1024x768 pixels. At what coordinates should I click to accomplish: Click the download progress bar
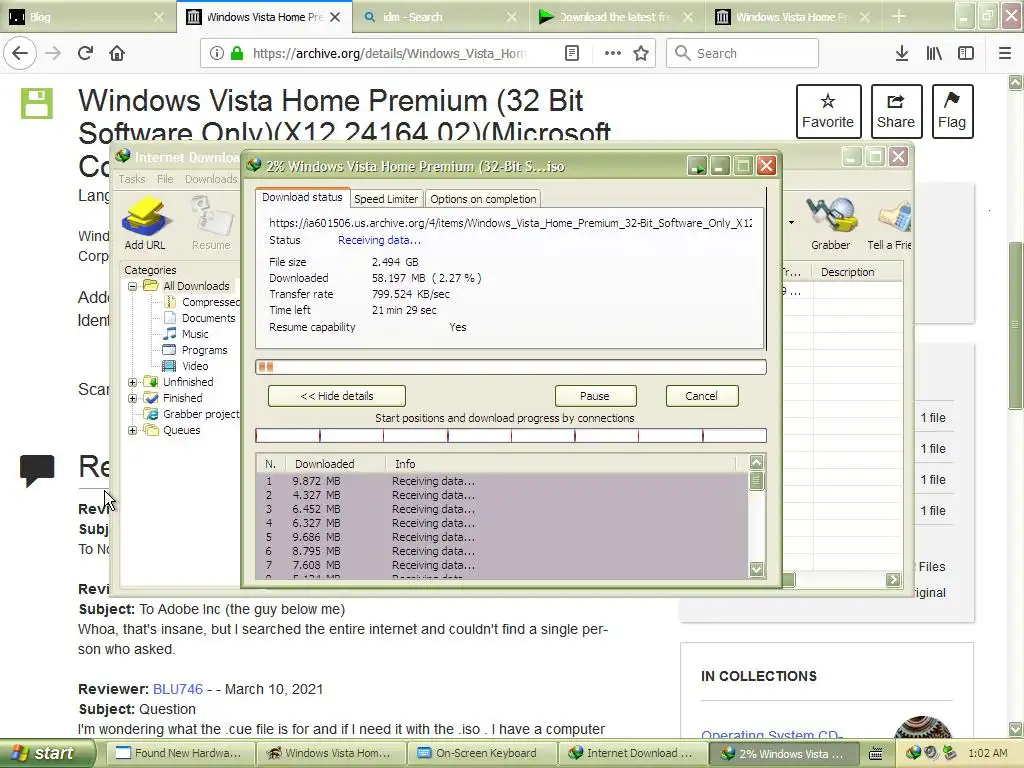tap(511, 367)
